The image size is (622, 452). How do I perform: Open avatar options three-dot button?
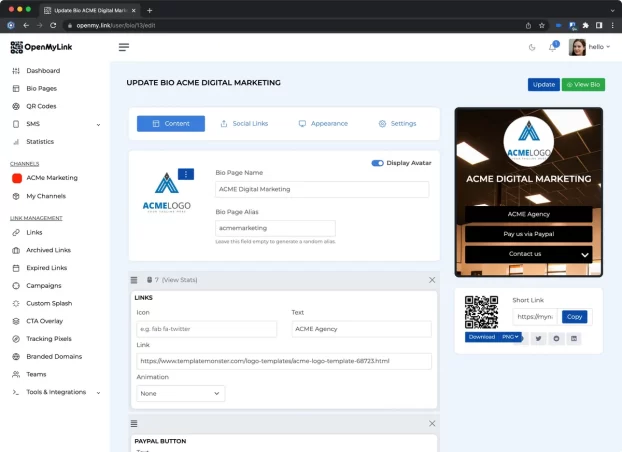(x=186, y=174)
